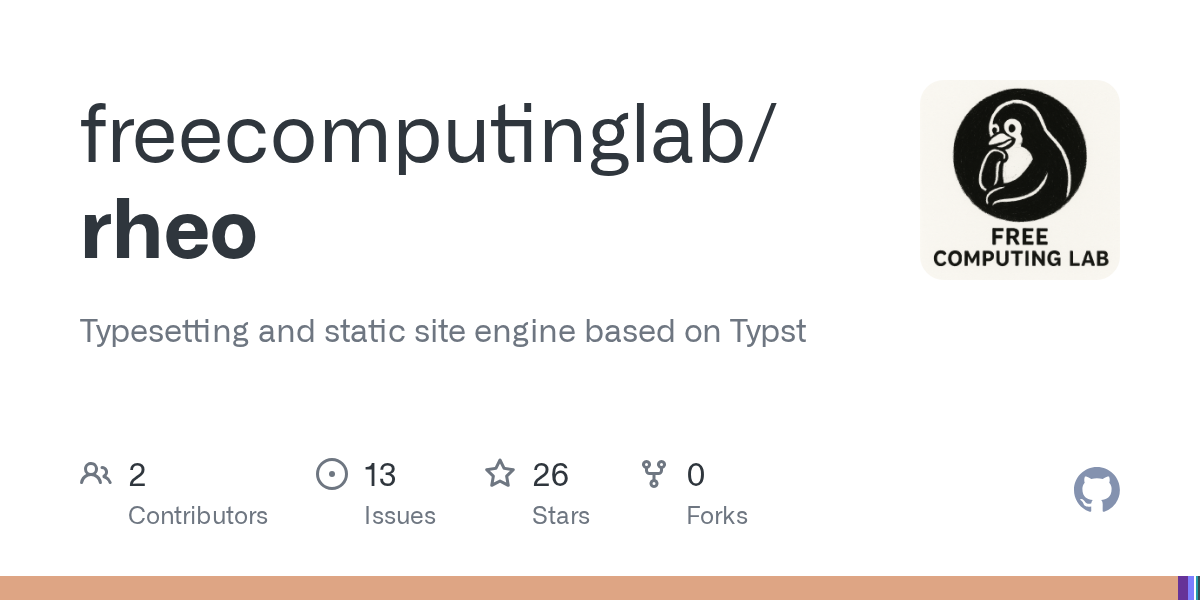Viewport: 1200px width, 600px height.
Task: Open the Free Computing Lab penguin avatar
Action: [1019, 150]
